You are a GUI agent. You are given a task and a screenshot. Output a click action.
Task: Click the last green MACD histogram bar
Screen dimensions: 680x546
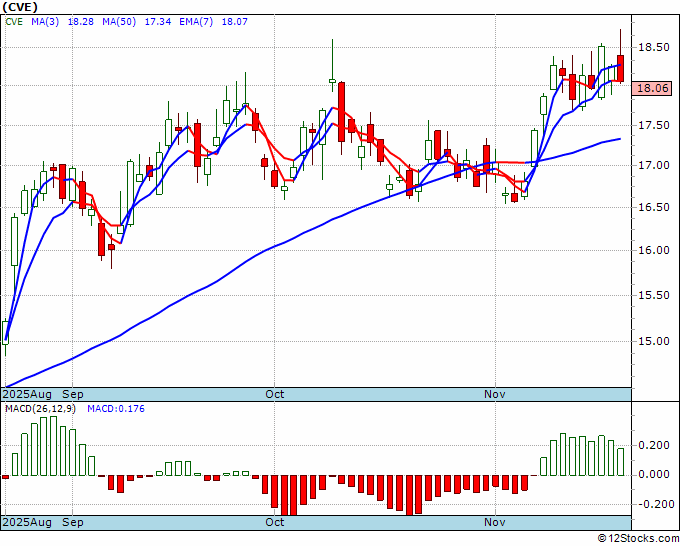coord(621,462)
